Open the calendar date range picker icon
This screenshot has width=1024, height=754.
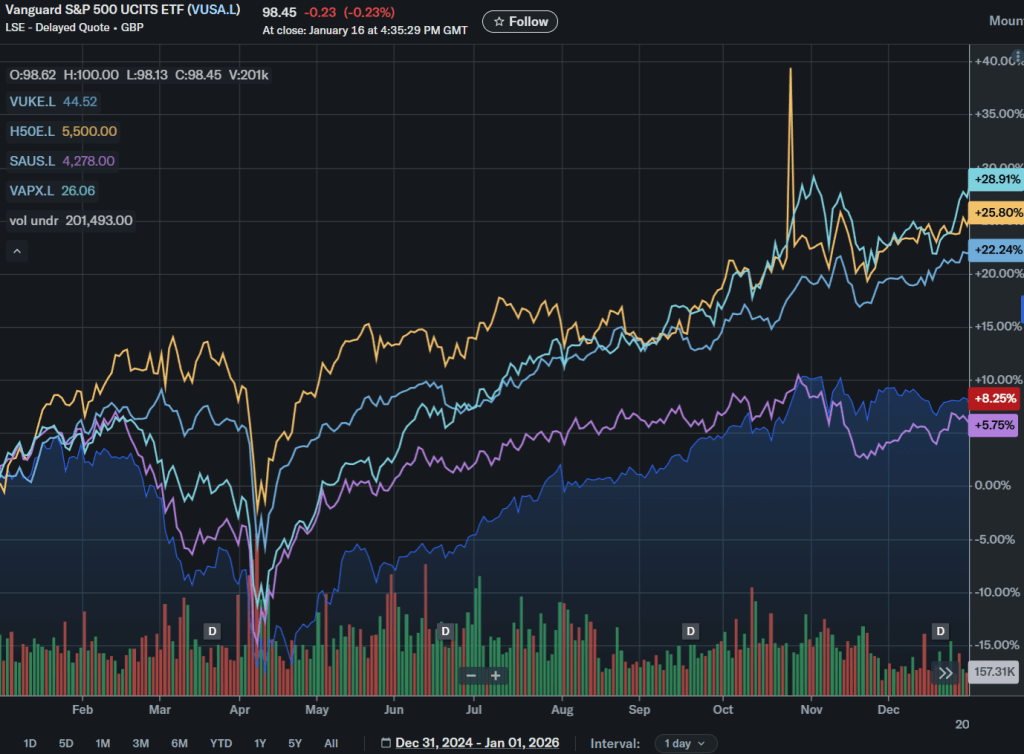386,743
